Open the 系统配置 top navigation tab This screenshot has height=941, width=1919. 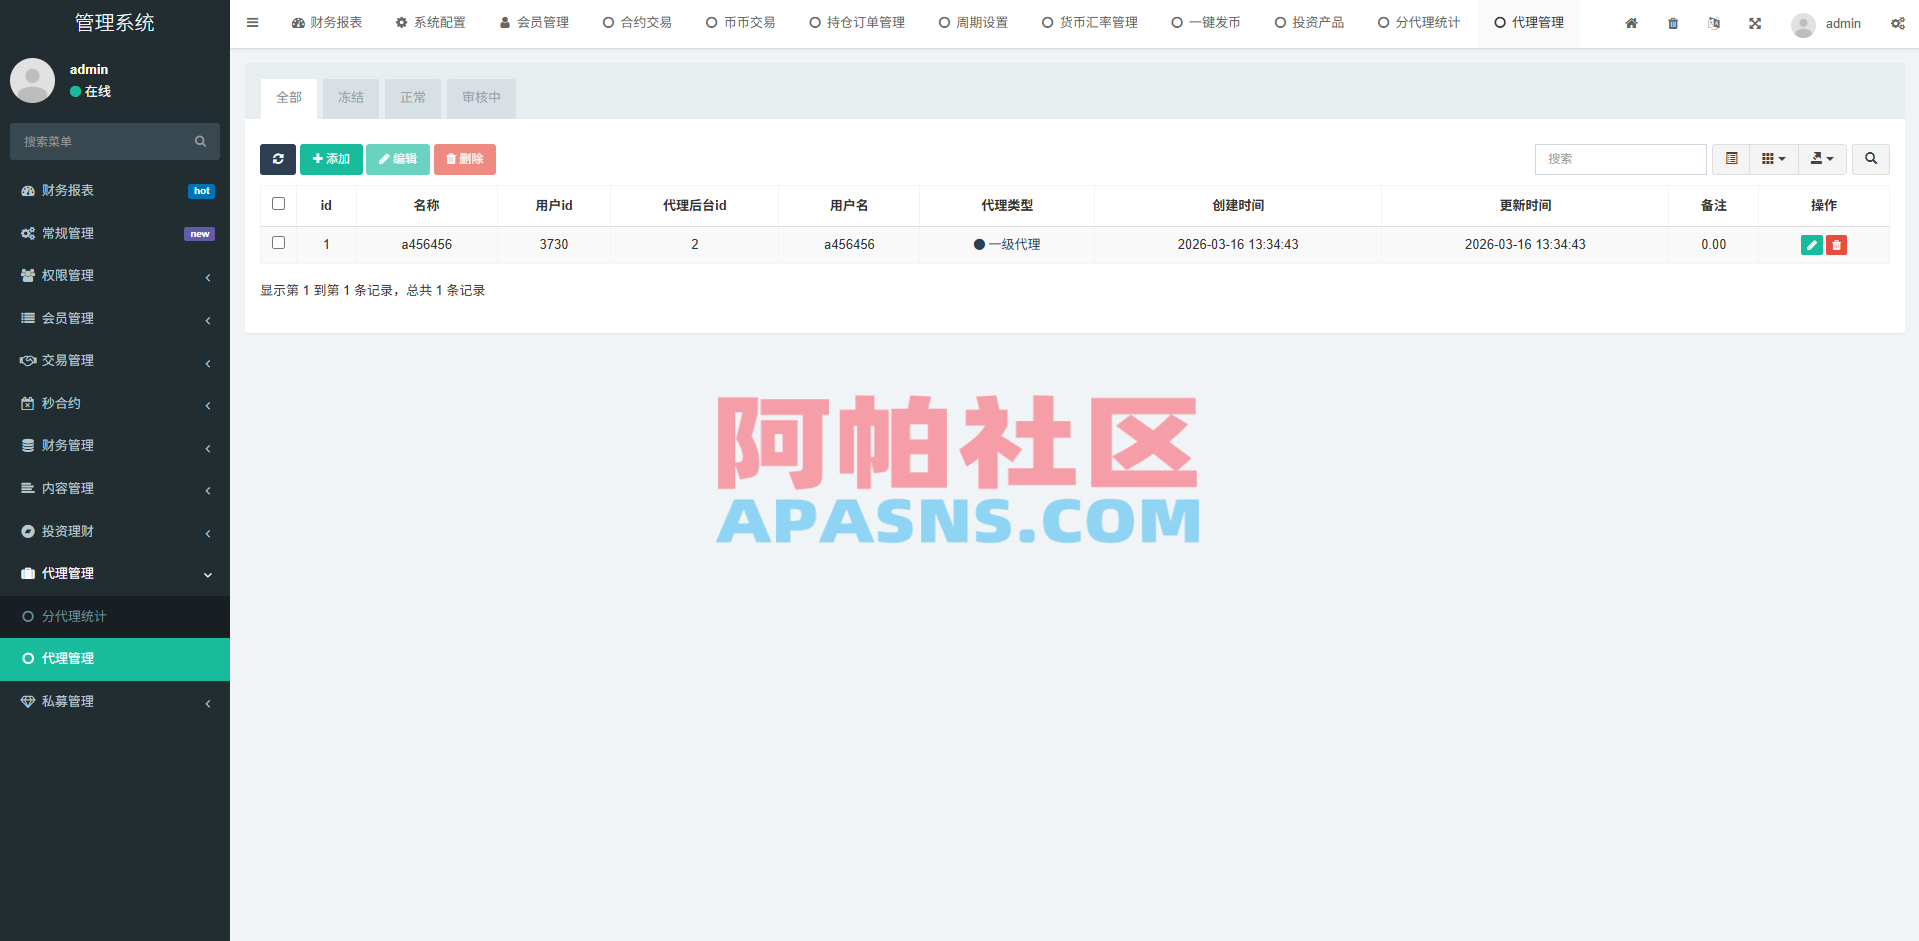point(430,23)
